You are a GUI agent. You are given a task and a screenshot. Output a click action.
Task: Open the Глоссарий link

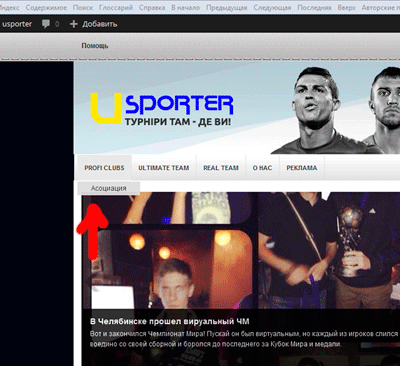[x=116, y=7]
